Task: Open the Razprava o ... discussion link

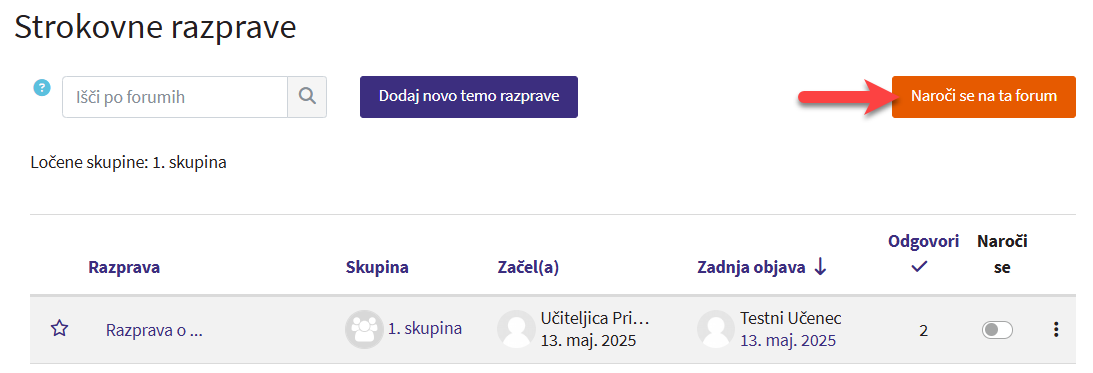Action: click(x=154, y=330)
